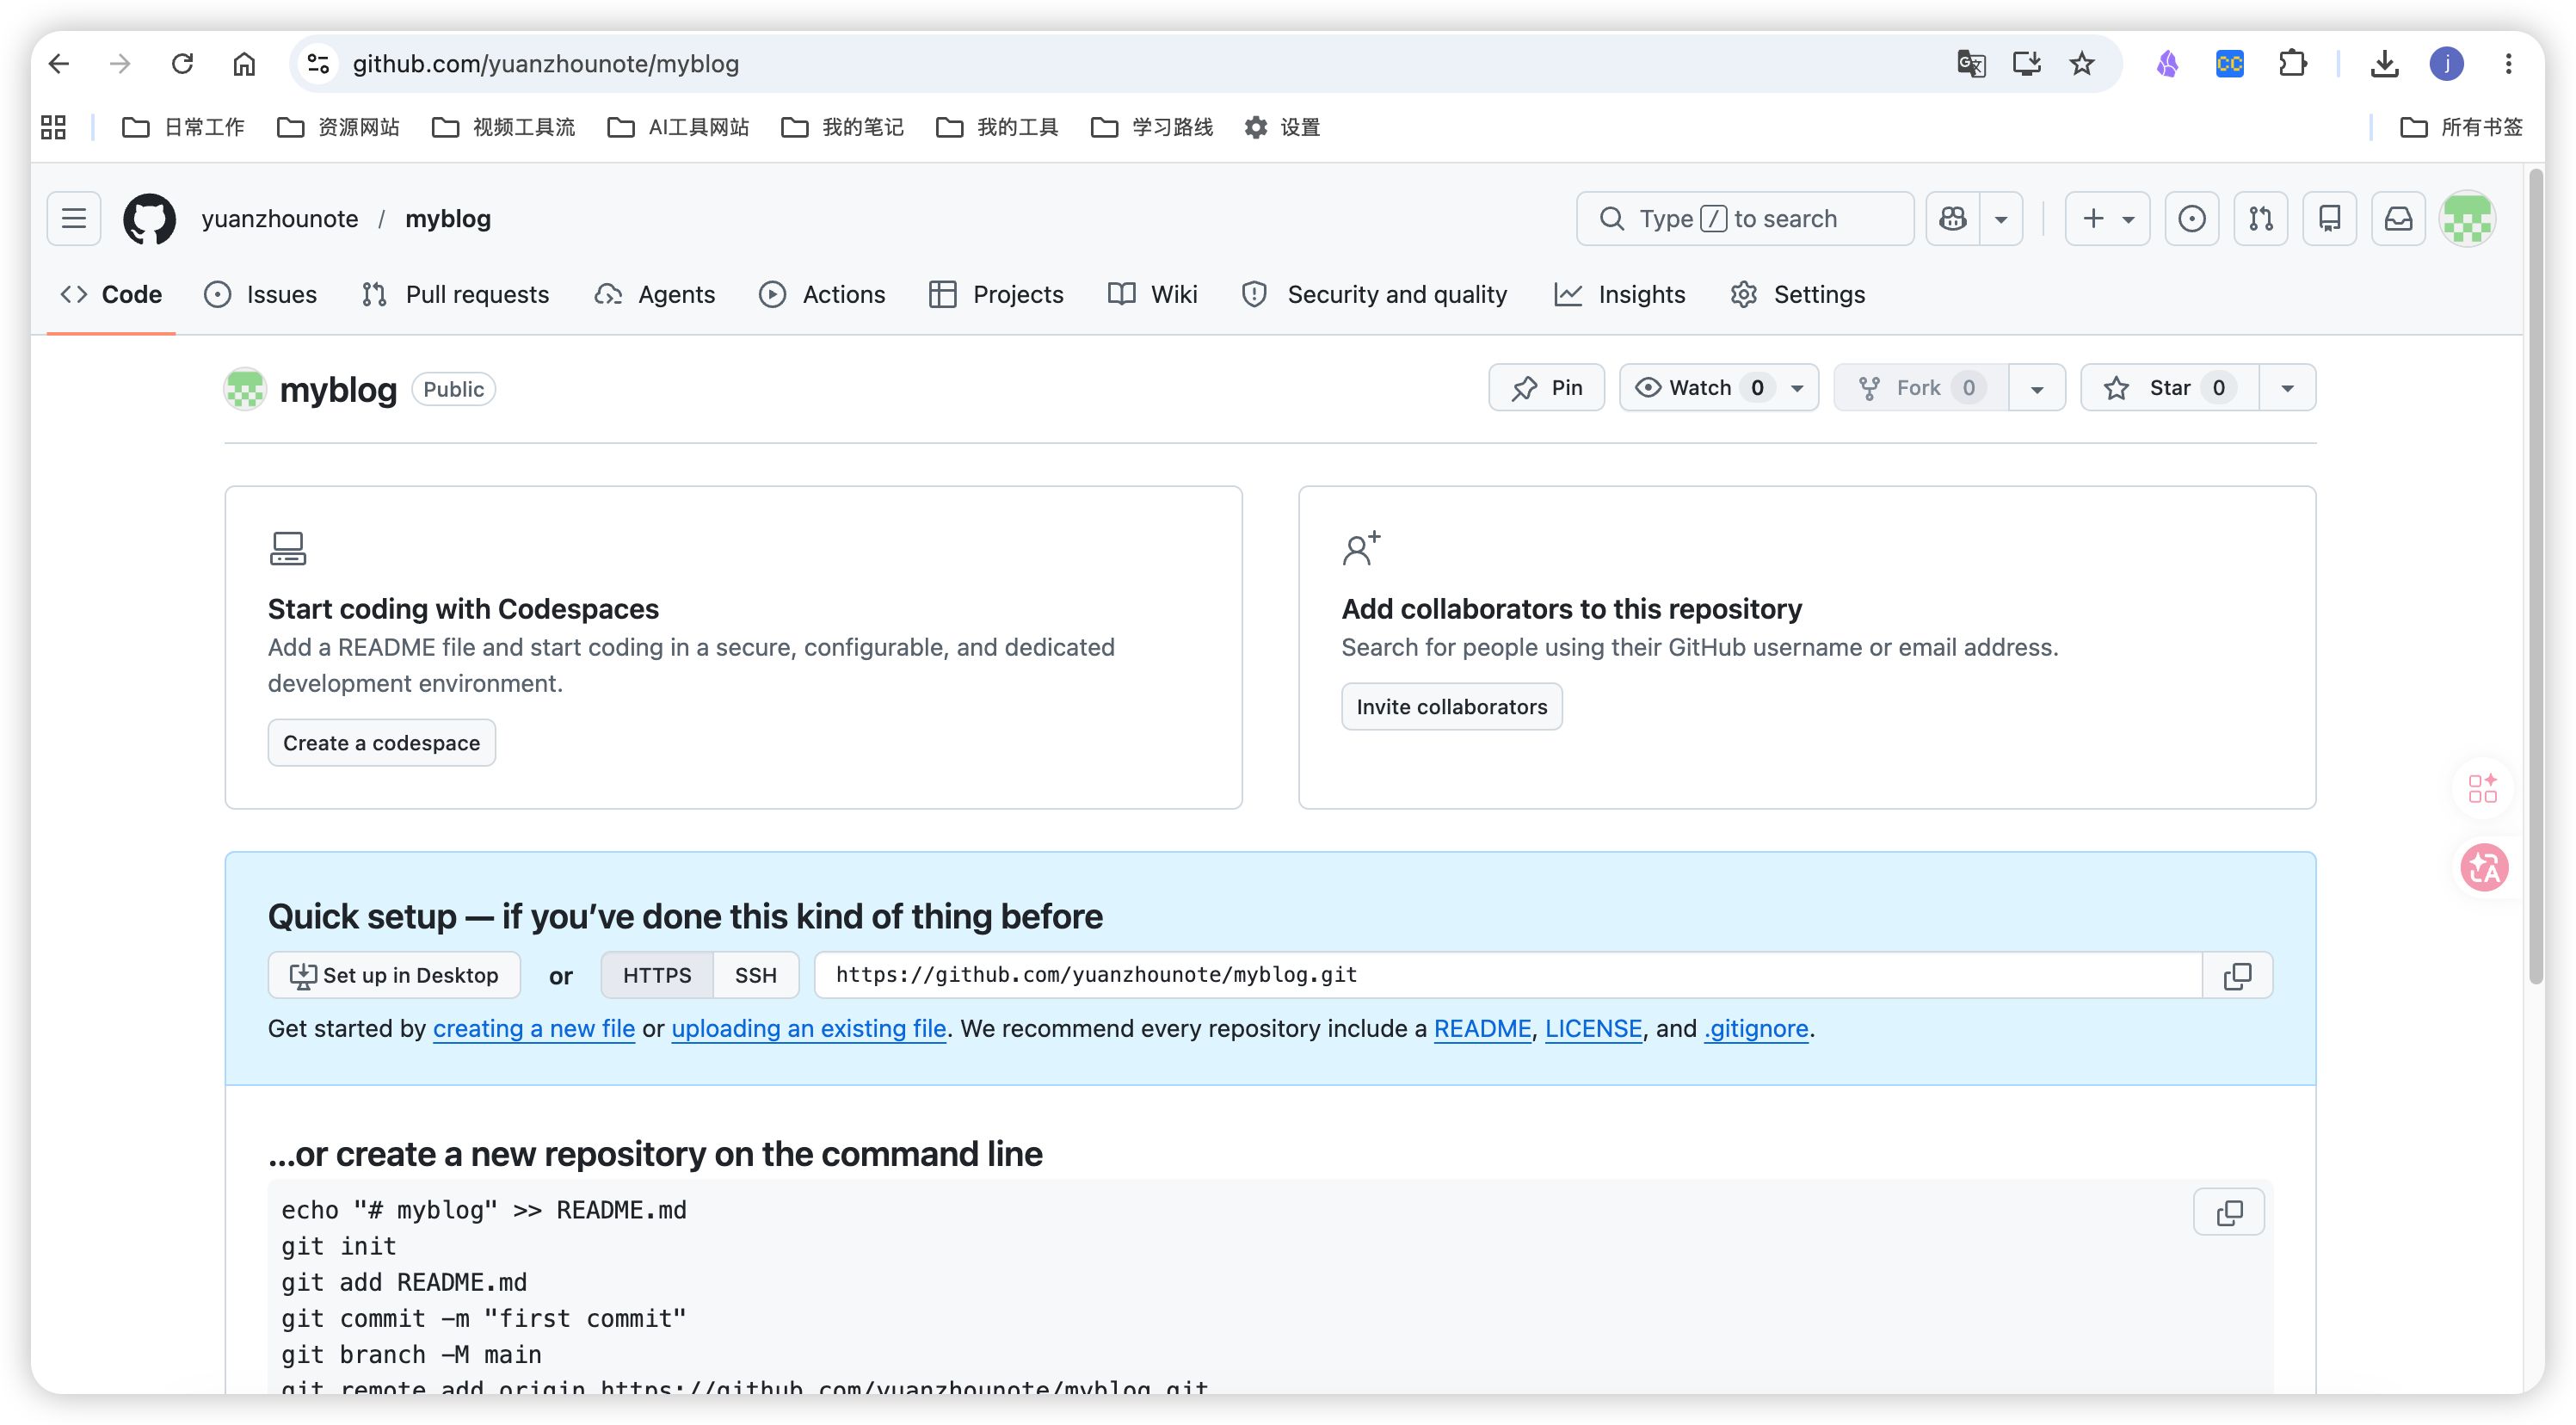Open the Pull requests tab

tap(455, 294)
